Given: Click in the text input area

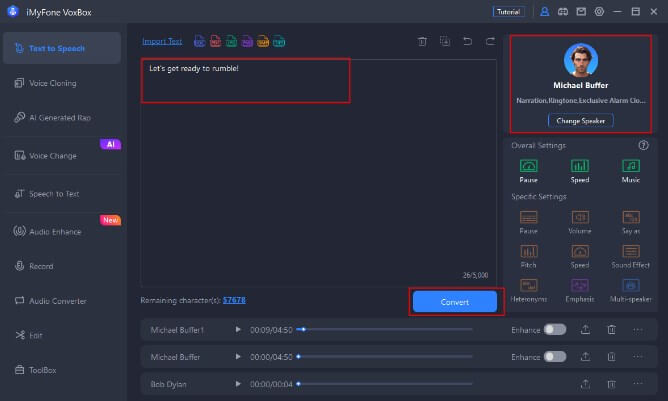Looking at the screenshot, I should coord(318,173).
